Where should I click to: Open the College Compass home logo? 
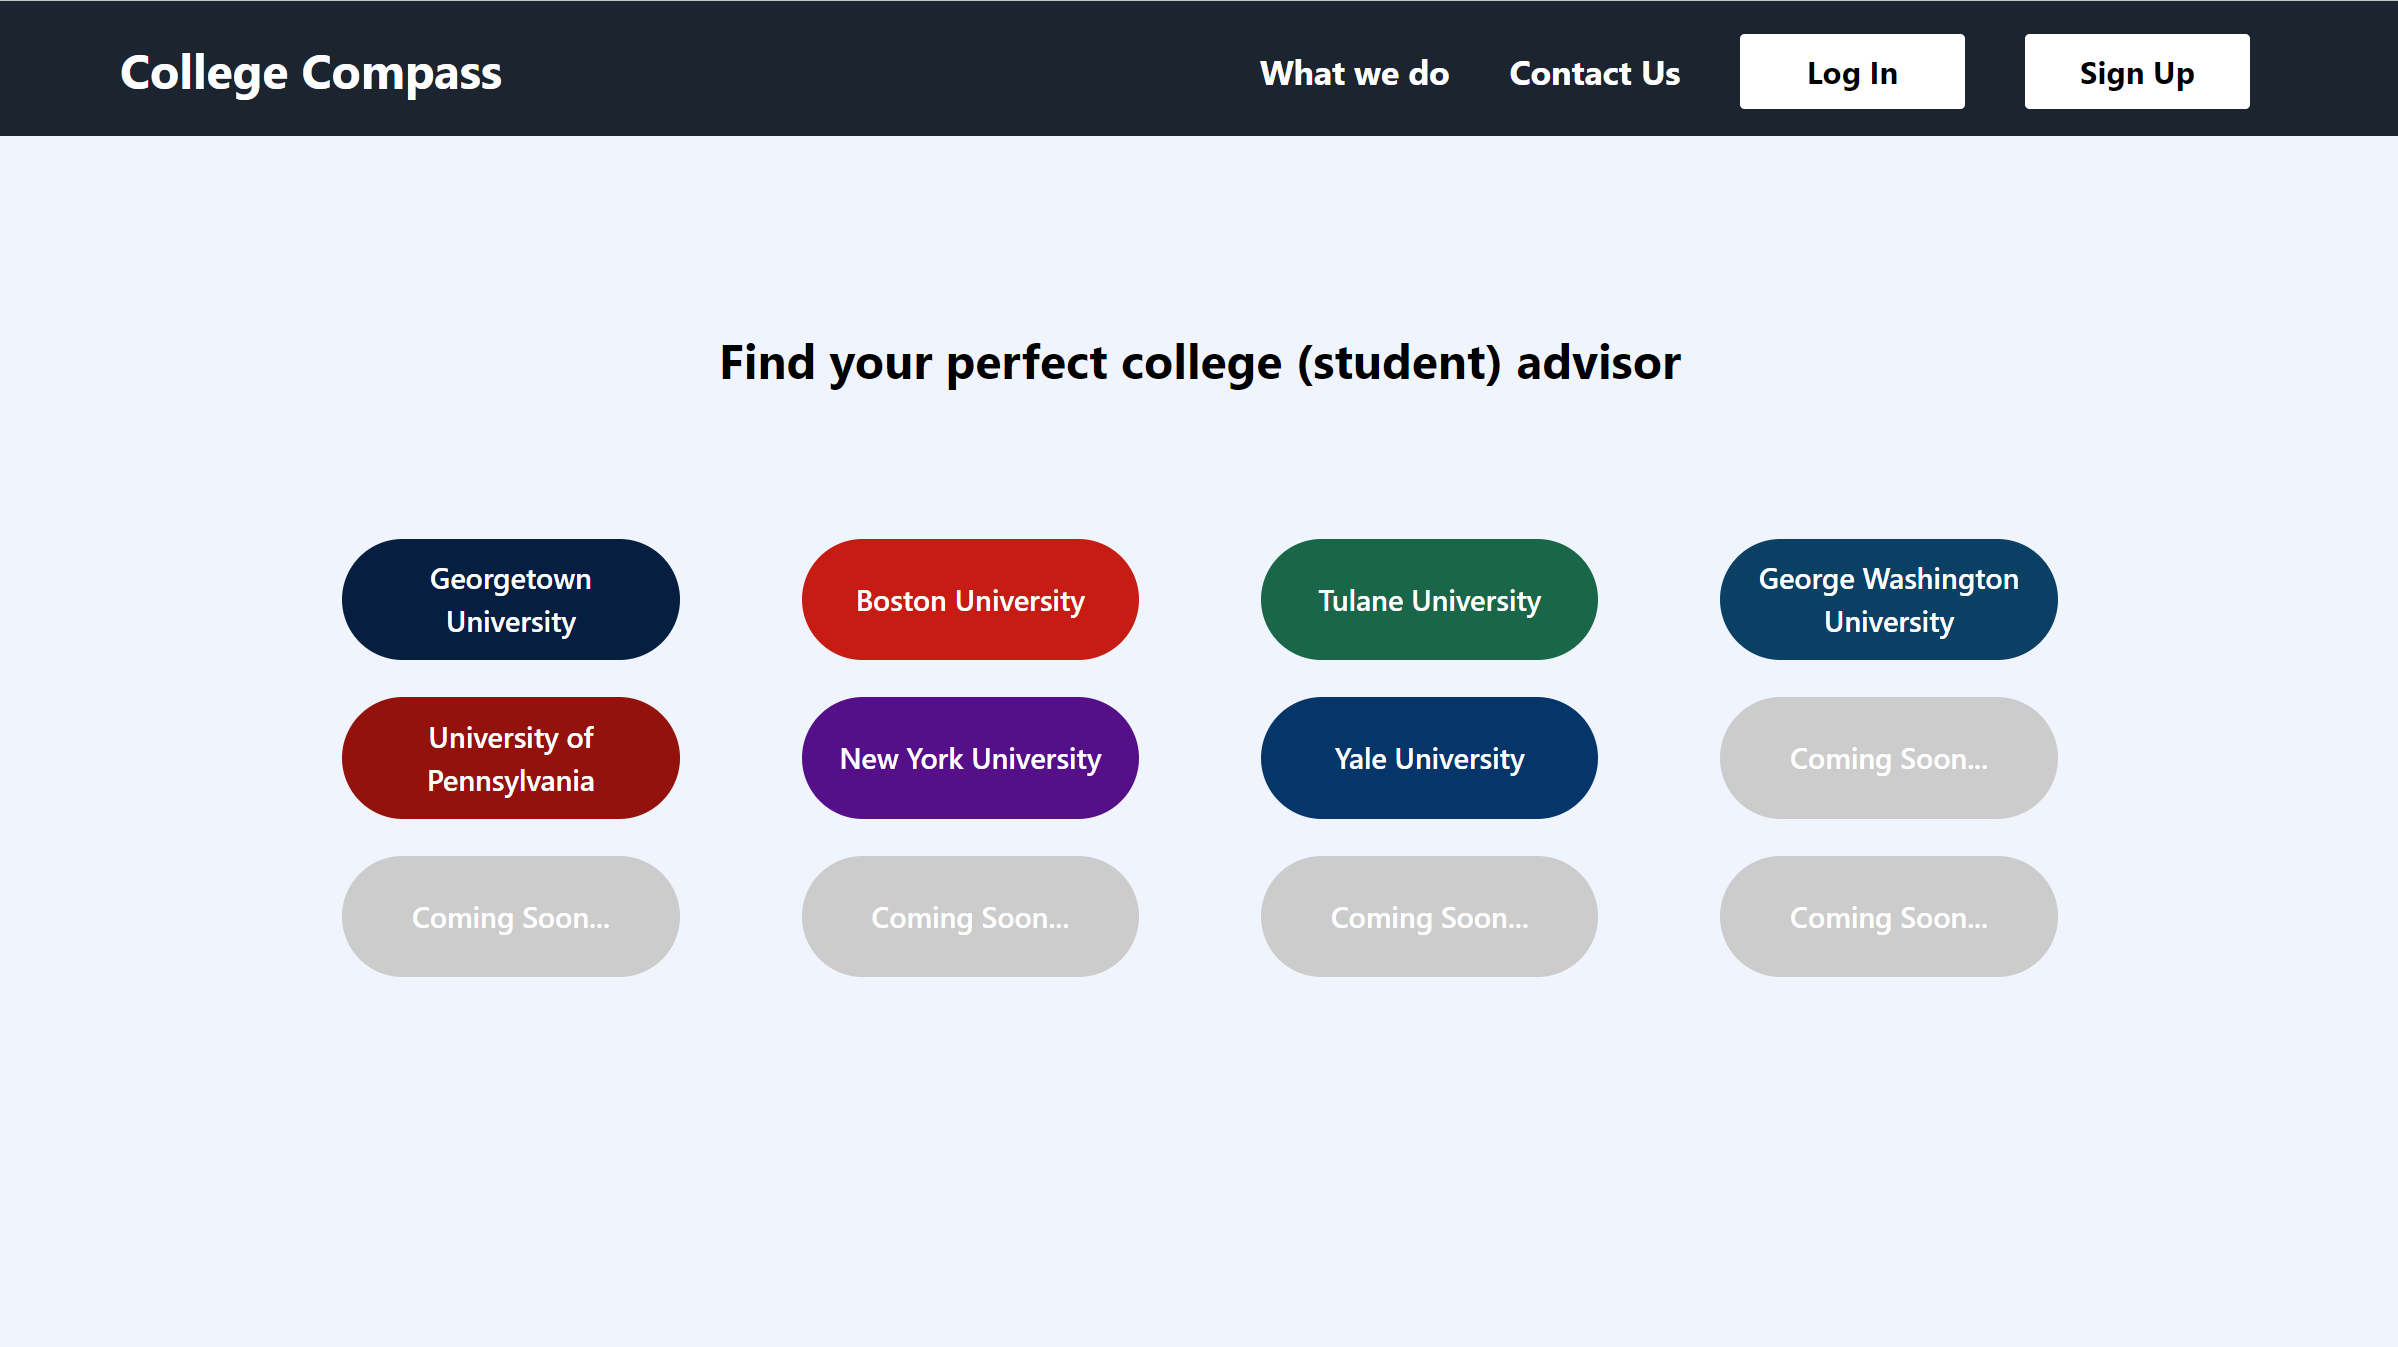[x=310, y=73]
